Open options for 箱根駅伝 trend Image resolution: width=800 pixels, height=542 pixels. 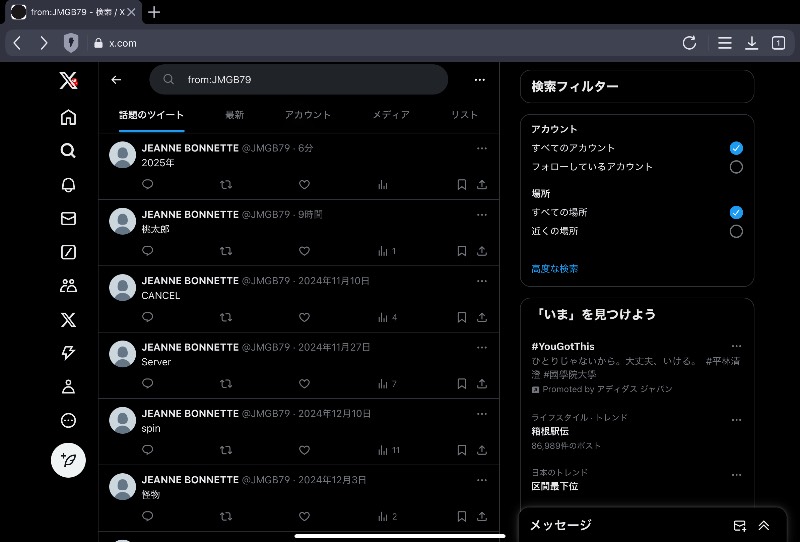736,420
